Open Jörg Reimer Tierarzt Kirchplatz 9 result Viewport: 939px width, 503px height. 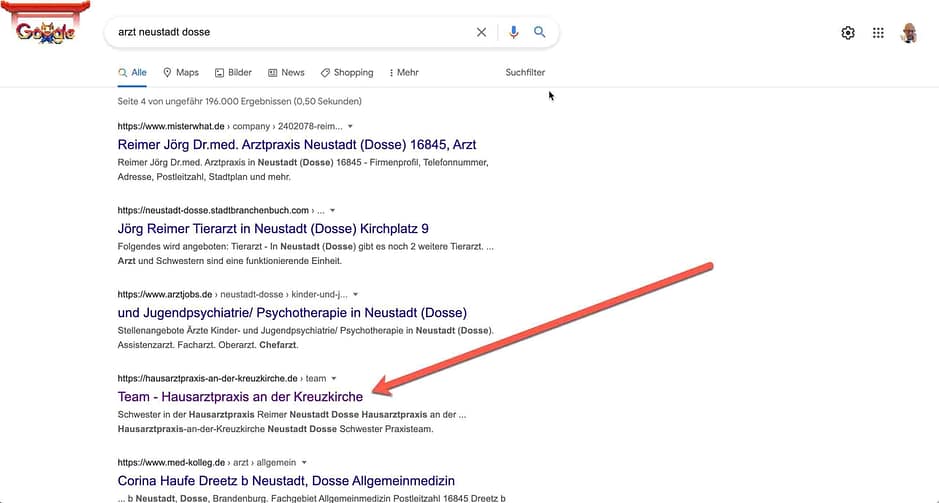273,229
